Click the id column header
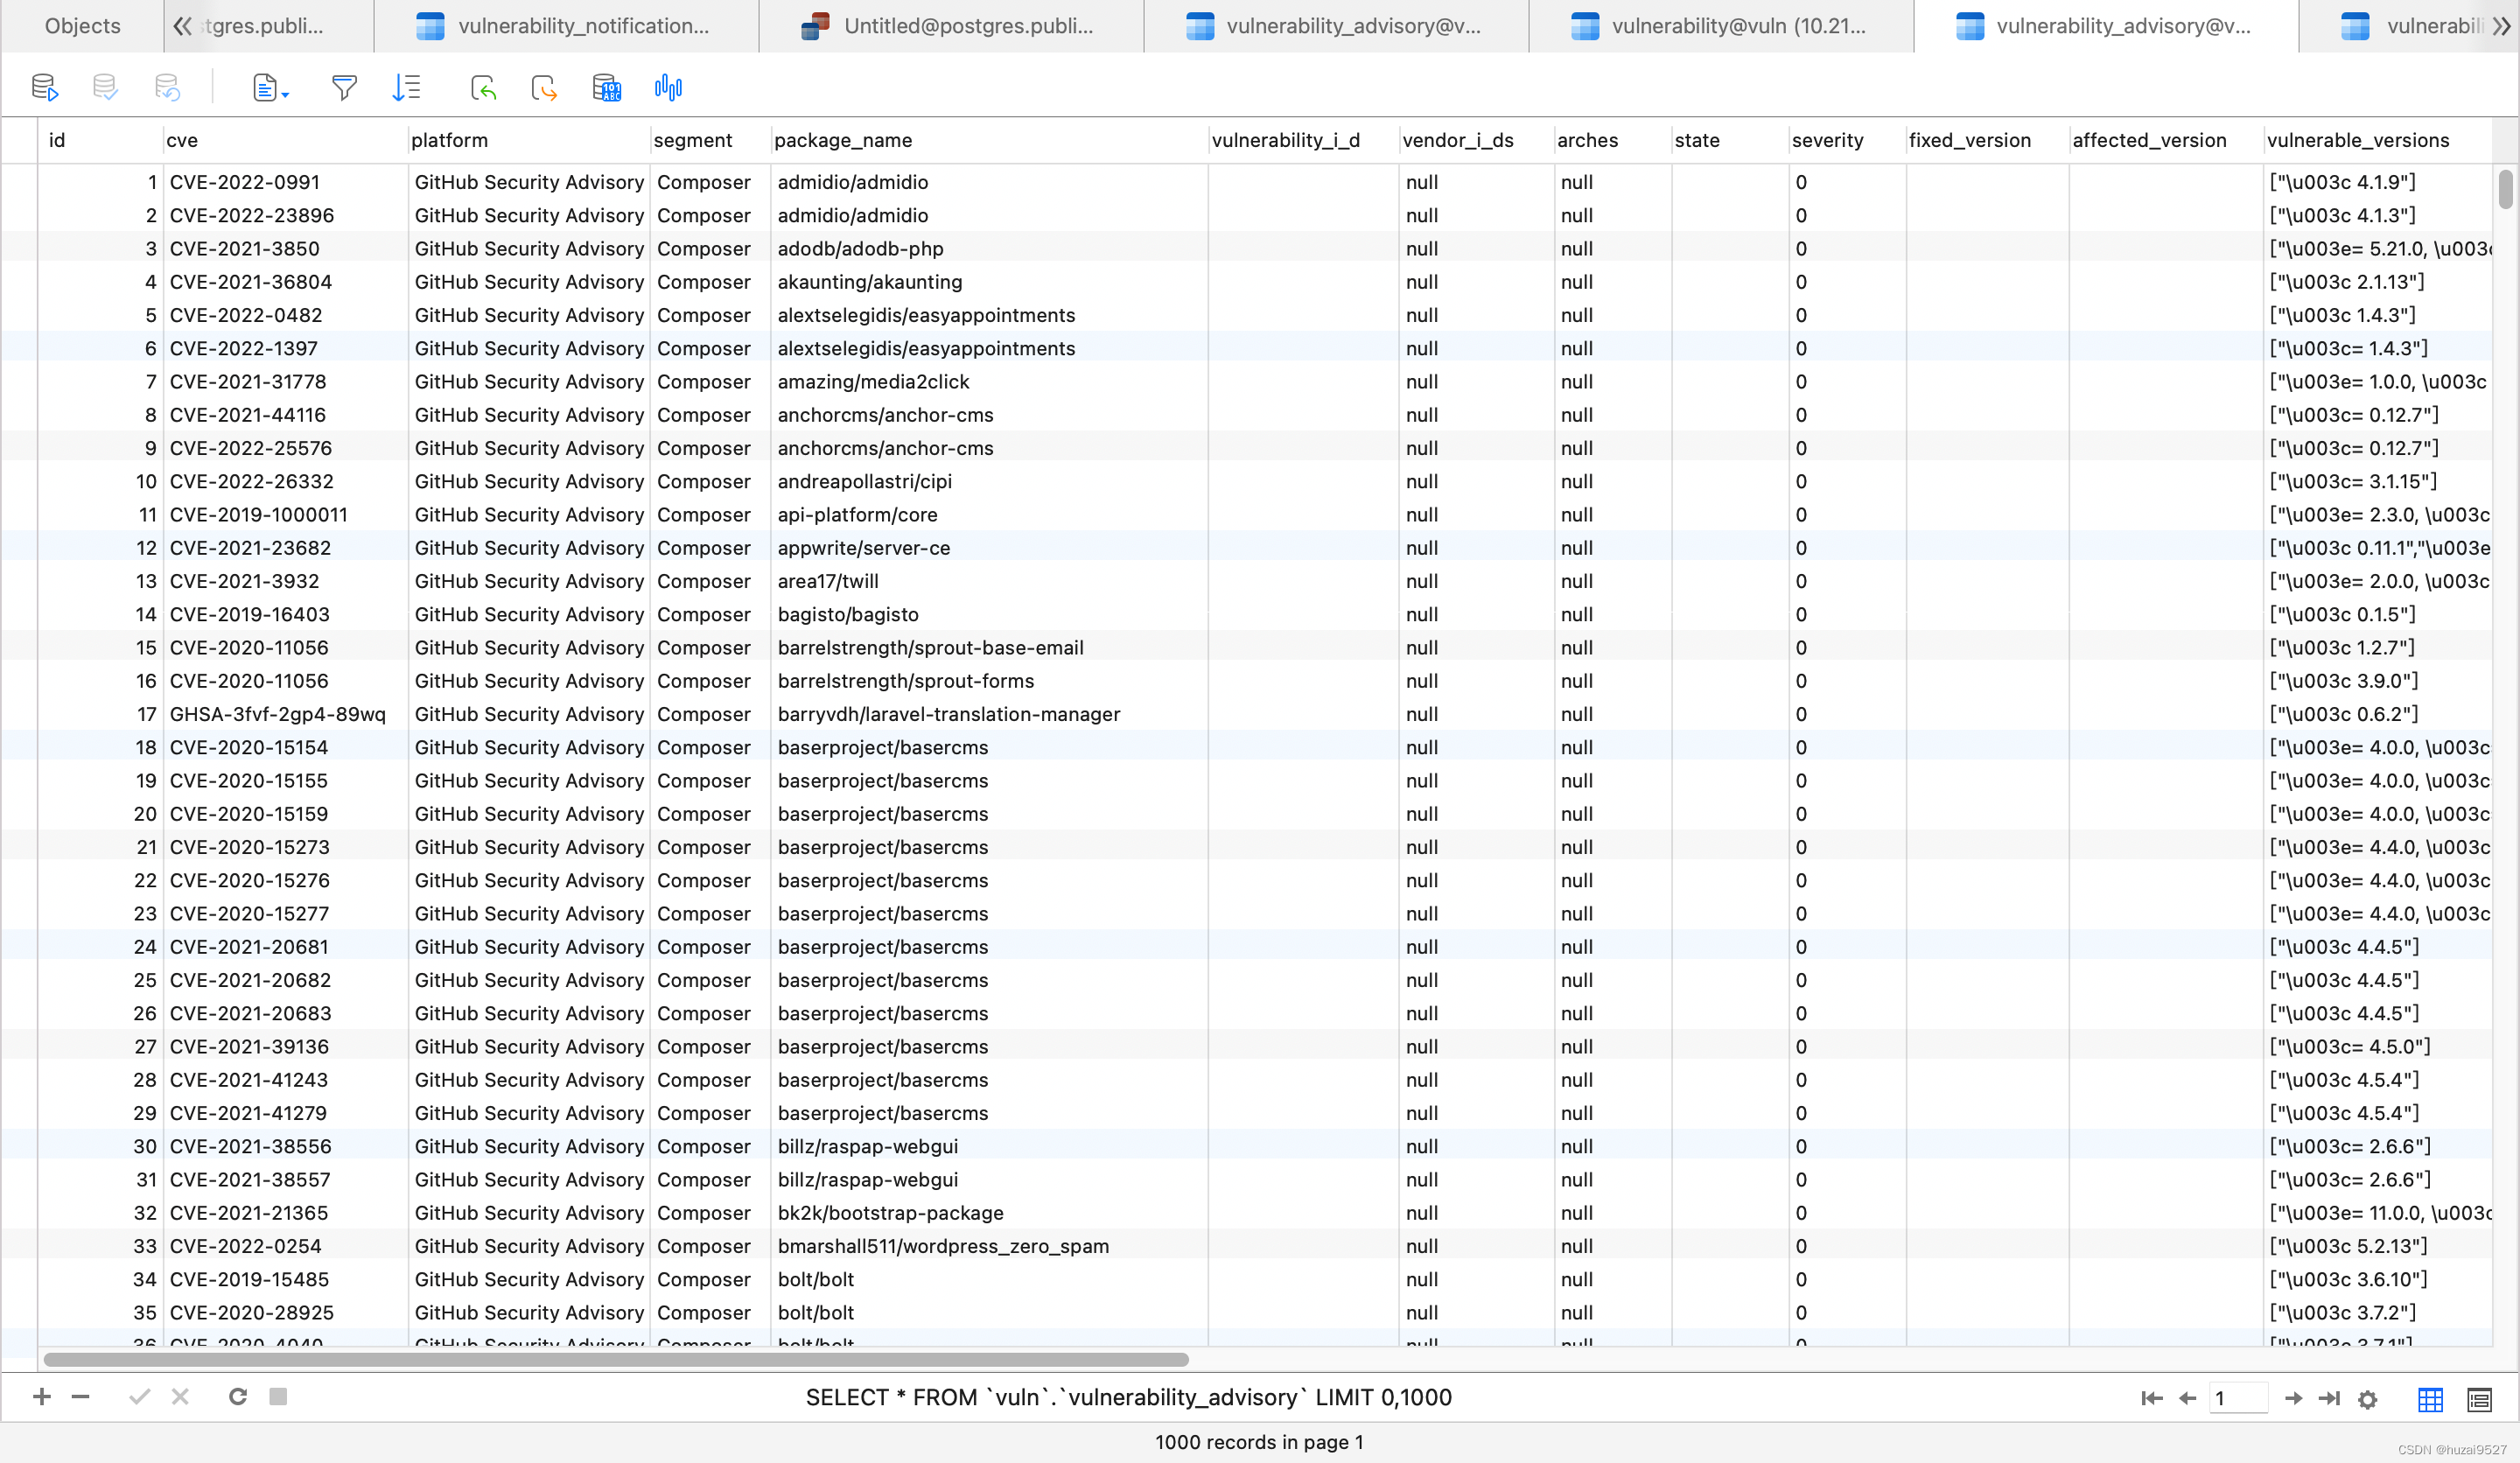The image size is (2520, 1463). point(100,140)
